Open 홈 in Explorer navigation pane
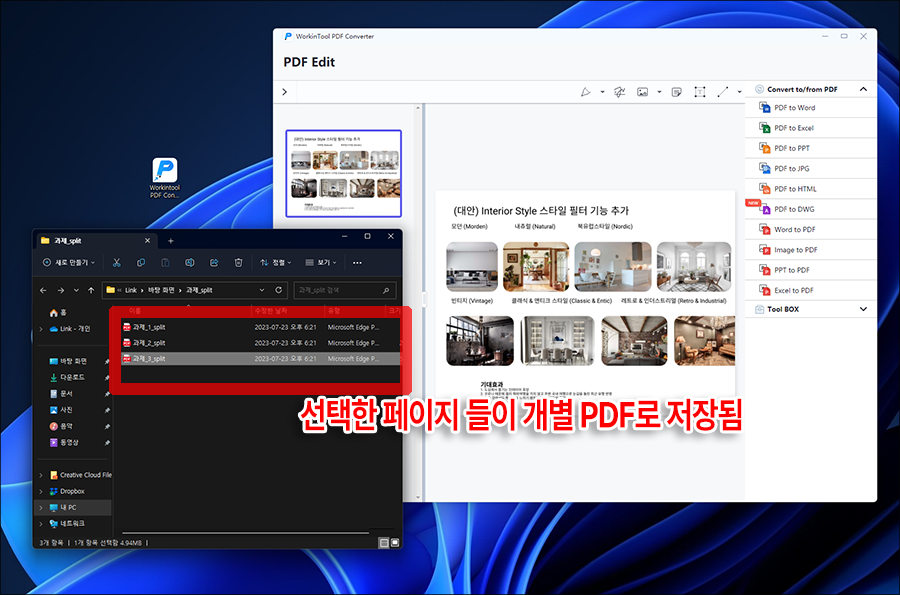Screen dimensions: 900x595 coord(58,313)
